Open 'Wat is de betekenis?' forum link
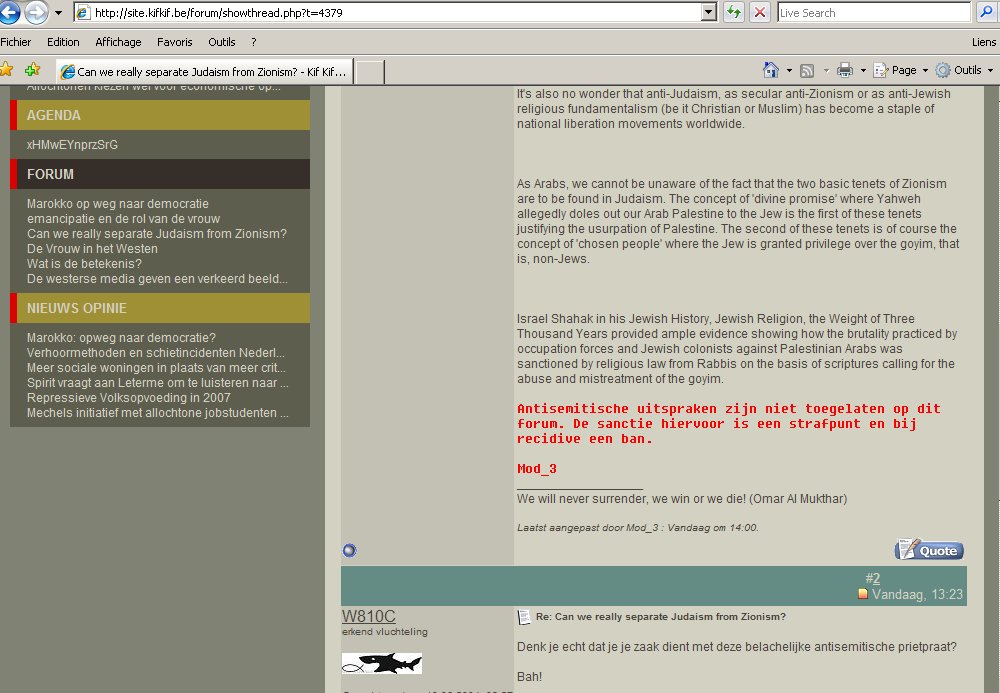The height and width of the screenshot is (693, 1000). pos(84,264)
